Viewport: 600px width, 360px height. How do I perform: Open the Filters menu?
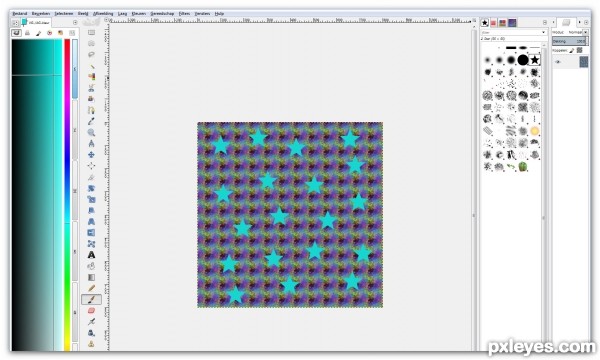[184, 13]
